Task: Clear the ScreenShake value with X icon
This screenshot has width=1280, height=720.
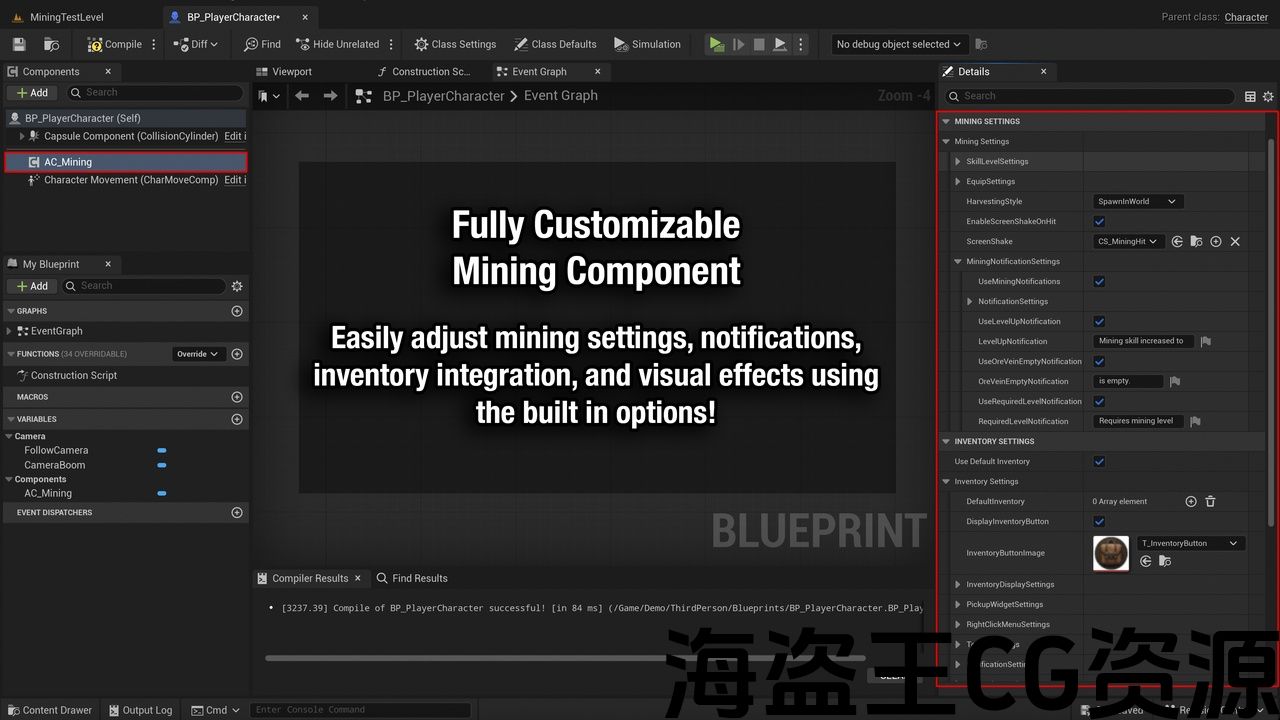Action: [1235, 242]
